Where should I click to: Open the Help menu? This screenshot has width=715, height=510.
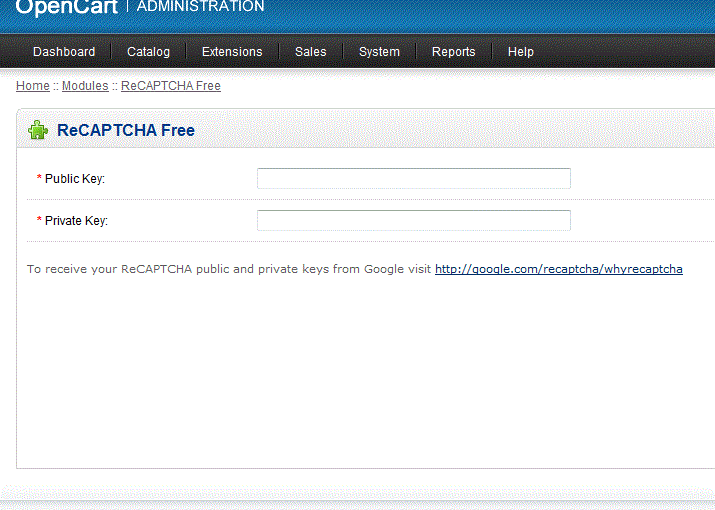point(520,52)
